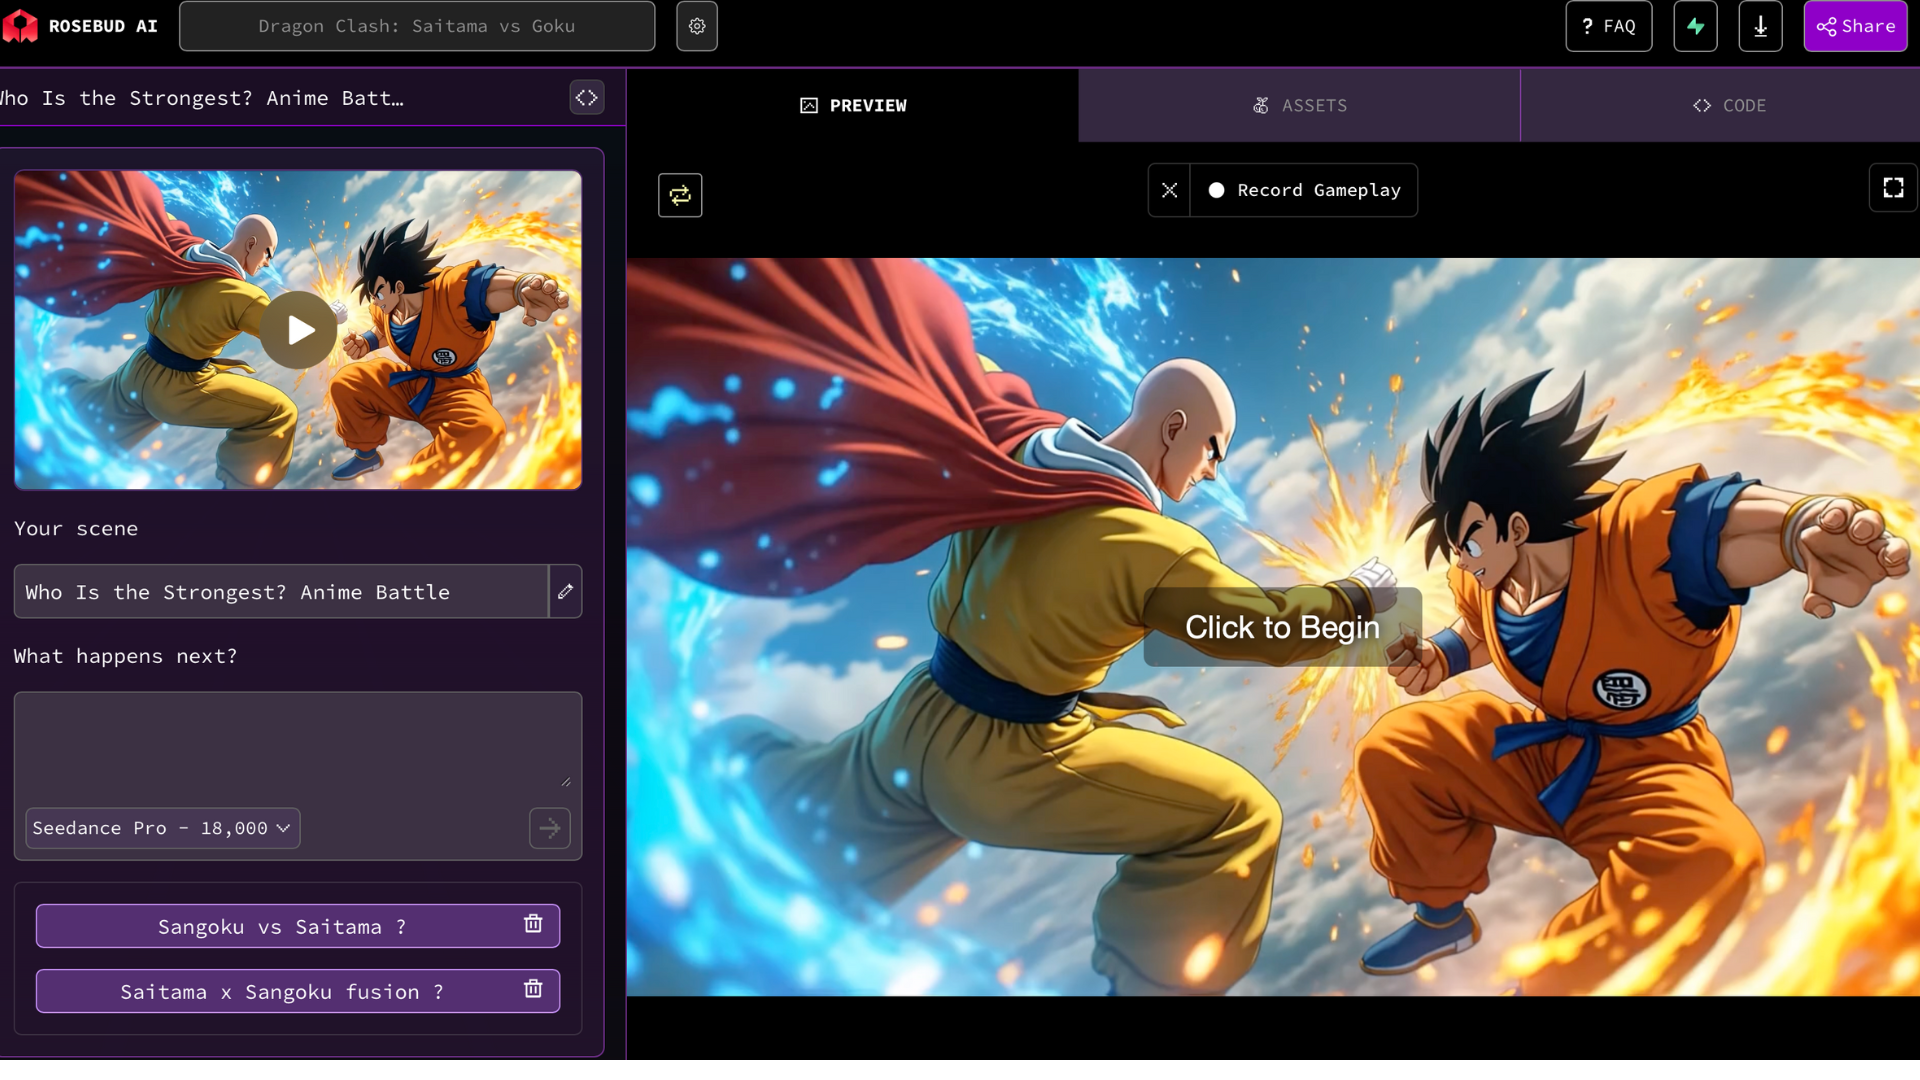Switch to the ASSETS tab
The height and width of the screenshot is (1080, 1920).
tap(1299, 105)
